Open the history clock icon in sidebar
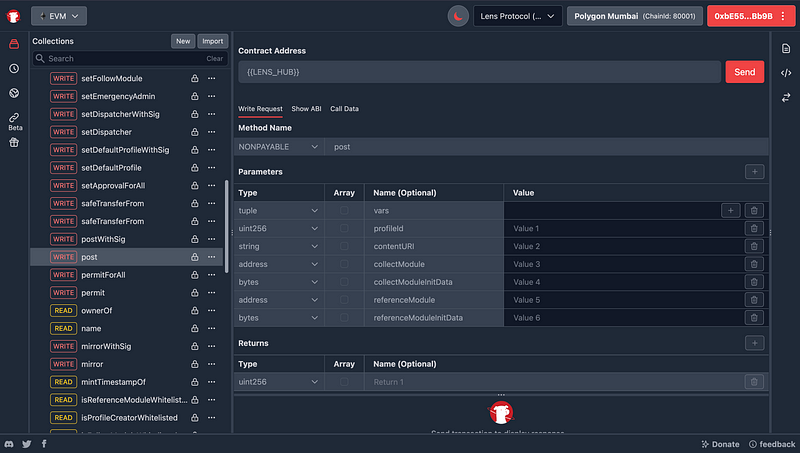 pyautogui.click(x=14, y=68)
